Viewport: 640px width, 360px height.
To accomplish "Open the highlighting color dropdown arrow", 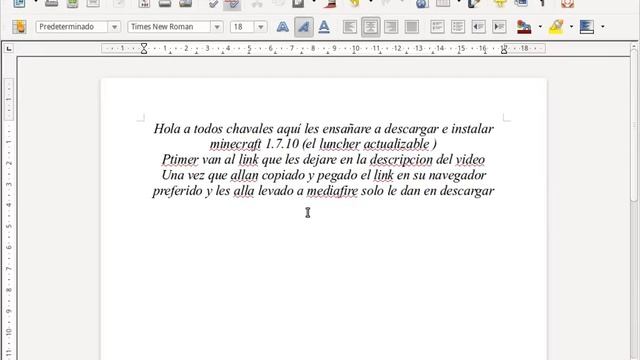I will coord(571,27).
